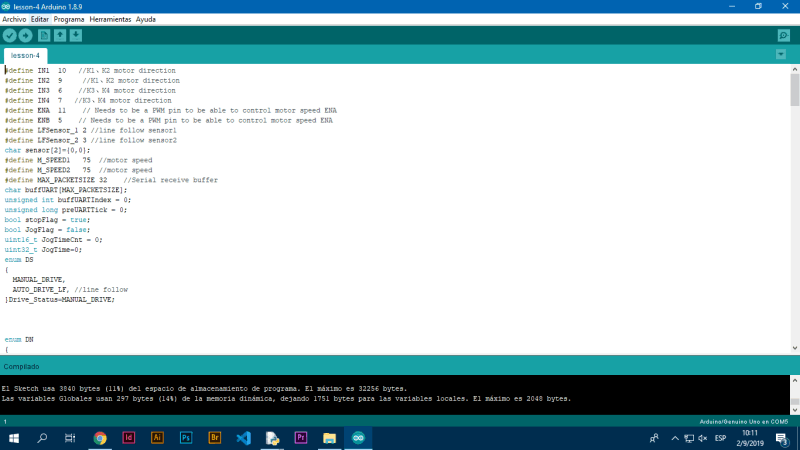Open Visual Studio Code from the taskbar

(243, 438)
